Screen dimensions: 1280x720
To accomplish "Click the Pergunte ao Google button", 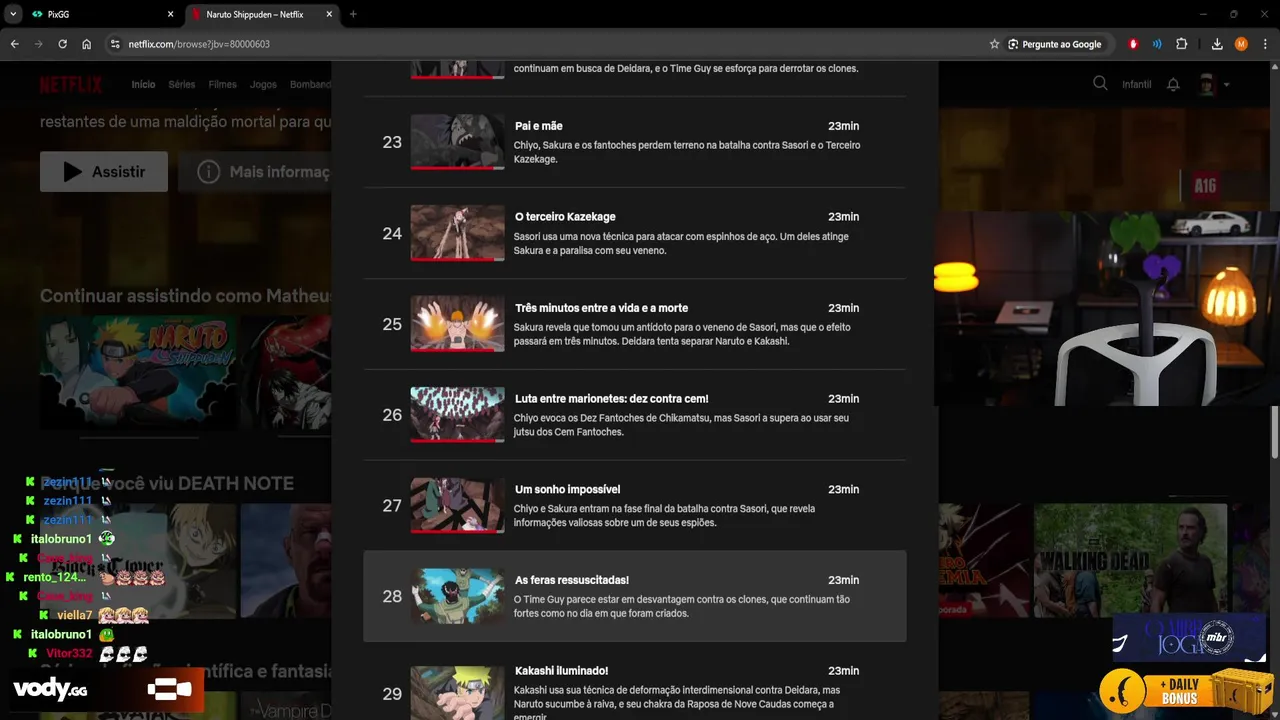I will coord(1055,44).
